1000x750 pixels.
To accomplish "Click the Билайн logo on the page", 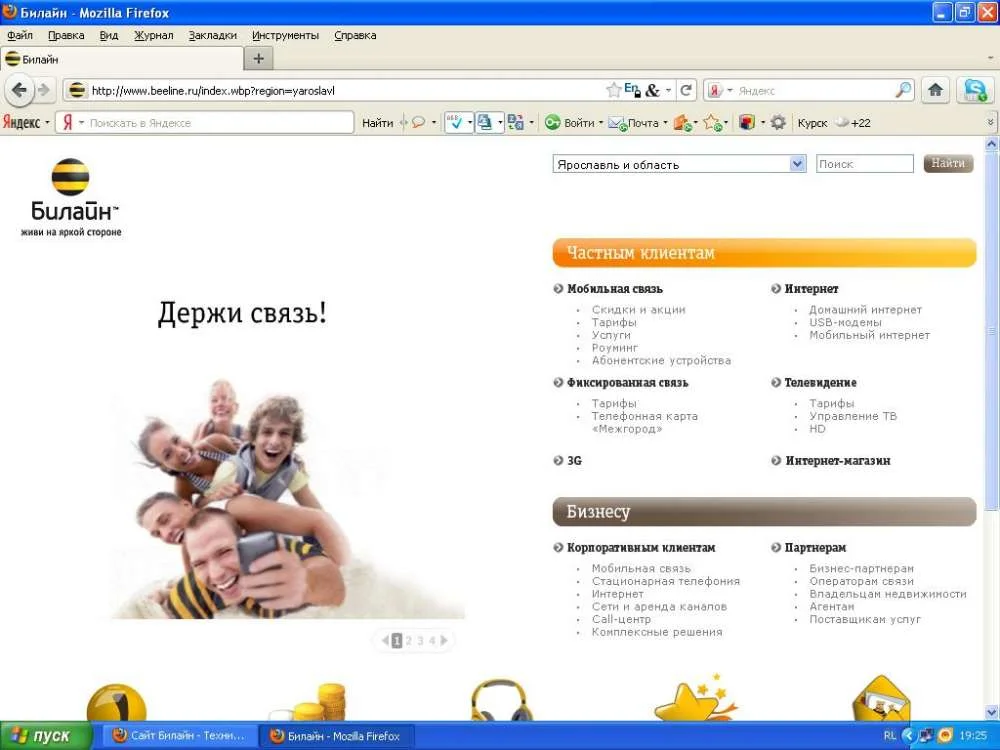I will [x=71, y=198].
